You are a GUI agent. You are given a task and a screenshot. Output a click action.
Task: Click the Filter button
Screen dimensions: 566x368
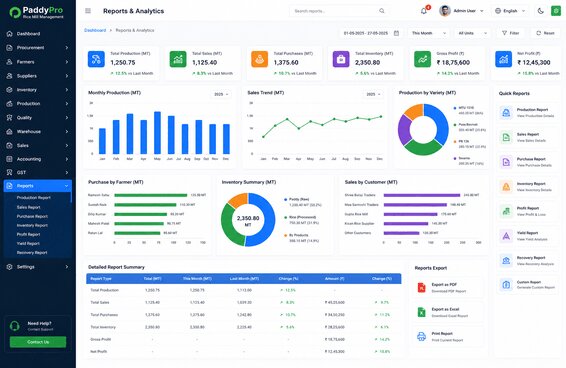(511, 33)
